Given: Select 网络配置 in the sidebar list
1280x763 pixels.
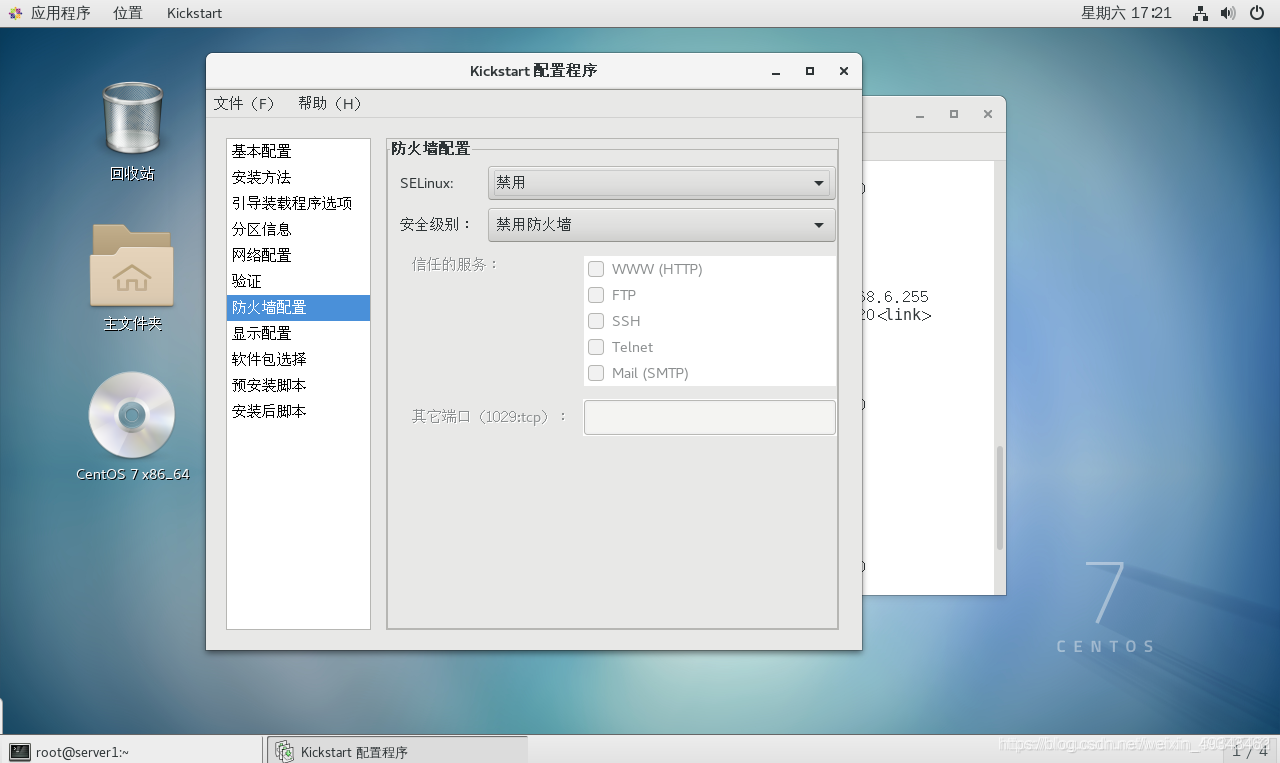Looking at the screenshot, I should [x=298, y=255].
